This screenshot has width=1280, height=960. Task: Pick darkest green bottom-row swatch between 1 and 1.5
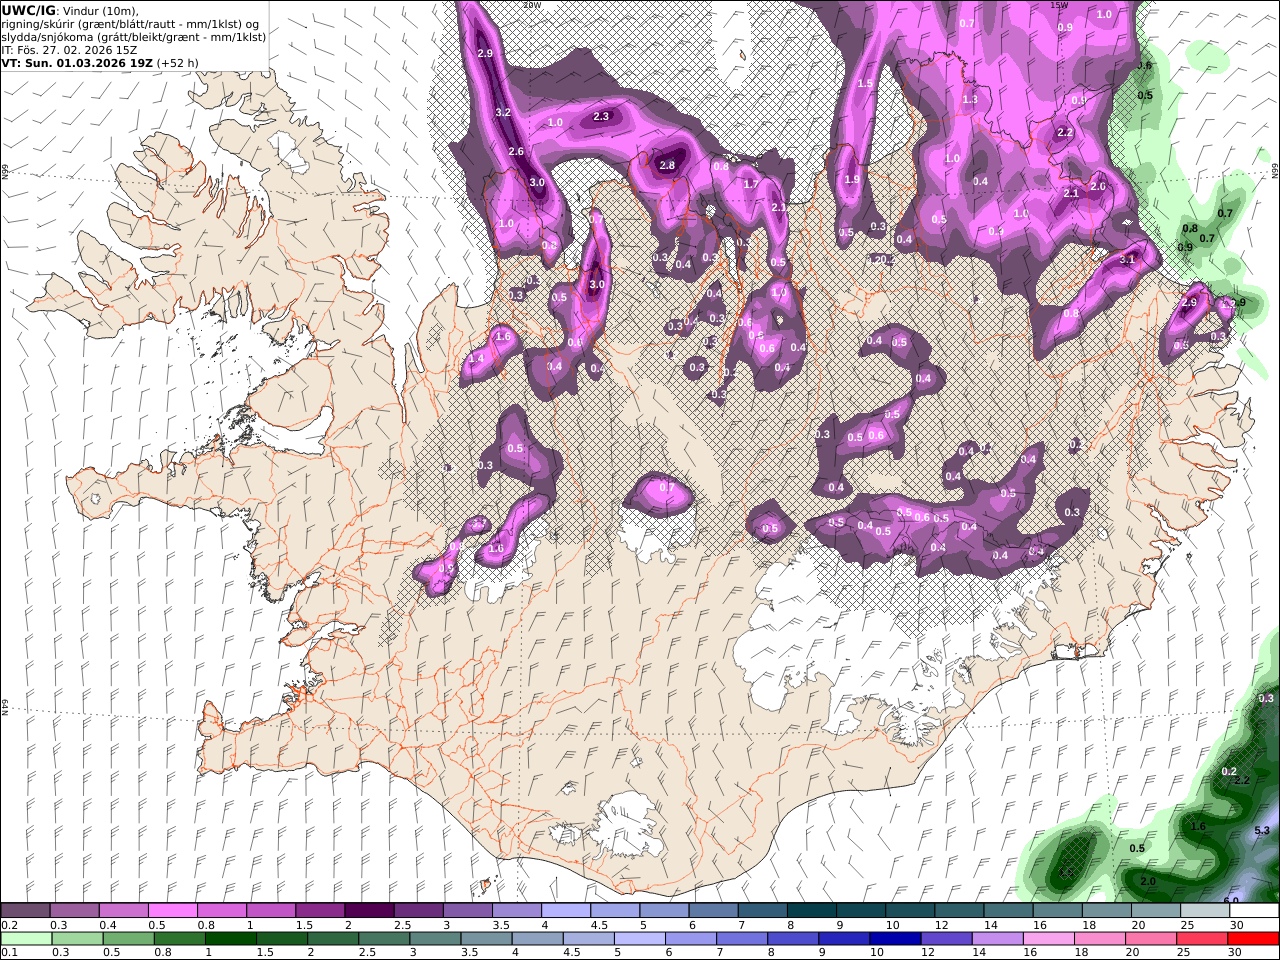231,939
